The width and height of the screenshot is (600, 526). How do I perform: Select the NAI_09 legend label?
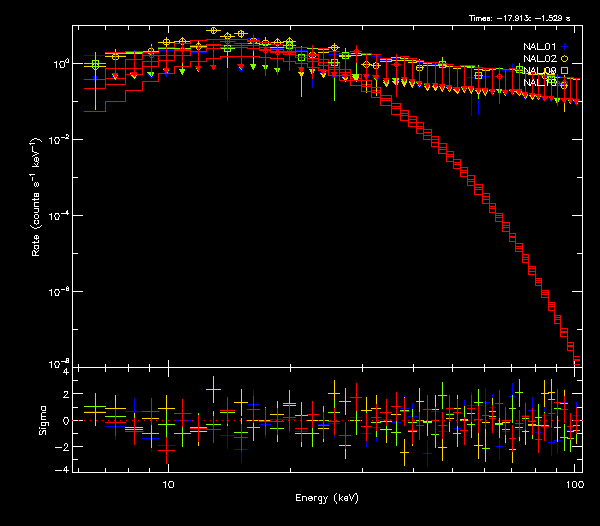[x=540, y=71]
